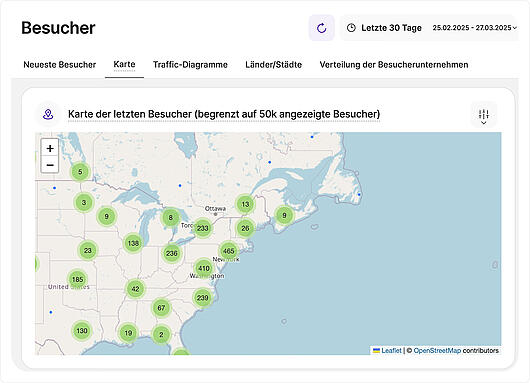This screenshot has height=383, width=530.
Task: Go to Länder/Städte tab
Action: coord(273,65)
